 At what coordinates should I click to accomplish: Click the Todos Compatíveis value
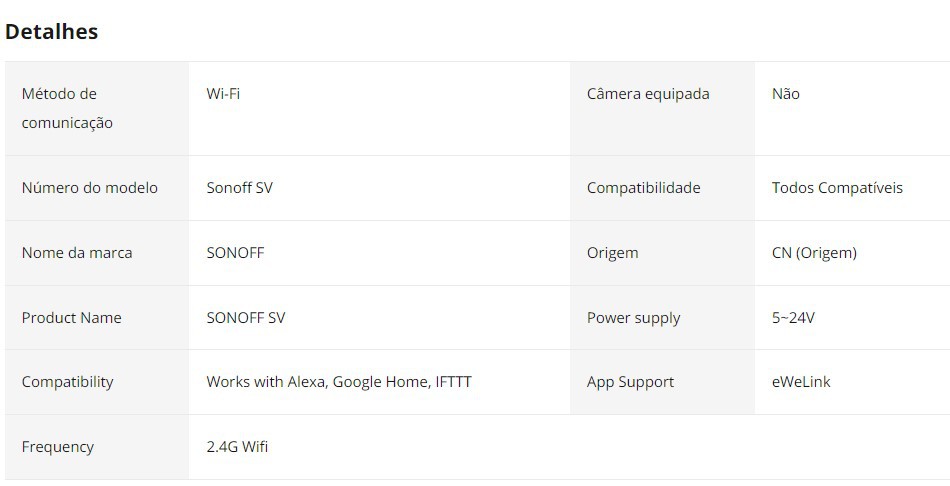tap(837, 188)
